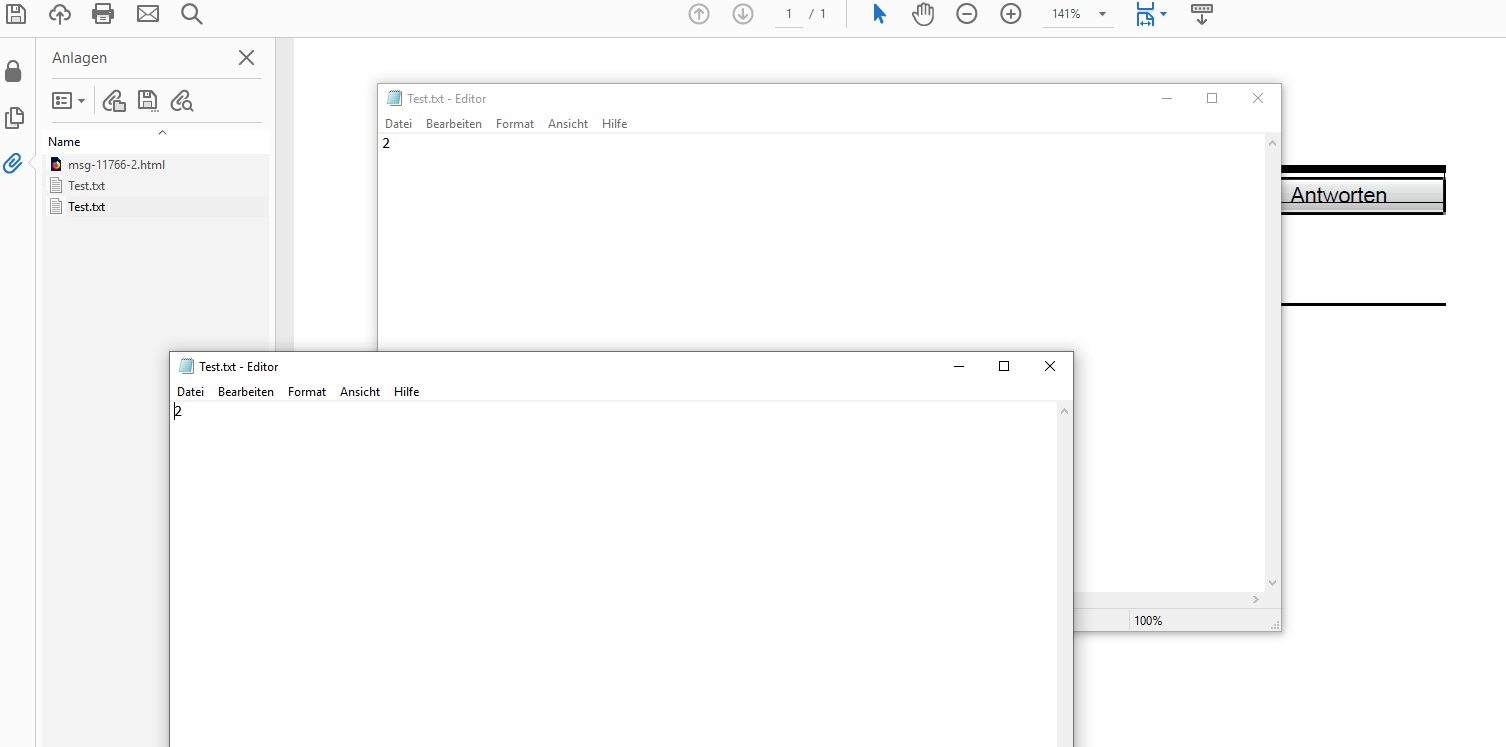Click the page number input field
The height and width of the screenshot is (747, 1506).
789,14
